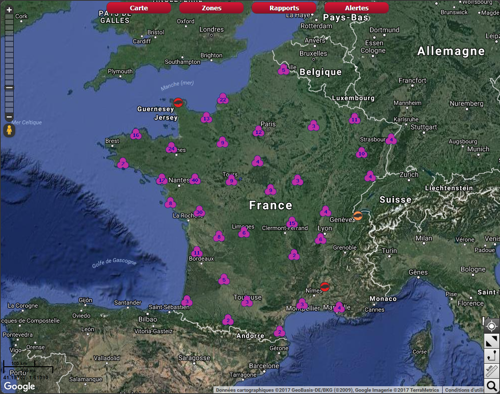
Task: Open the Zones tab
Action: pyautogui.click(x=211, y=8)
